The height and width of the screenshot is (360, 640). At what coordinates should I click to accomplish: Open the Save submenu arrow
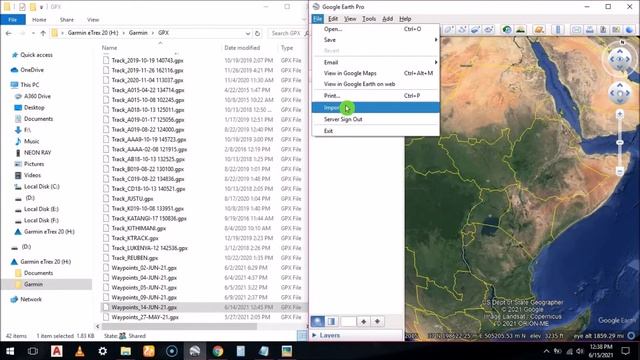point(436,40)
